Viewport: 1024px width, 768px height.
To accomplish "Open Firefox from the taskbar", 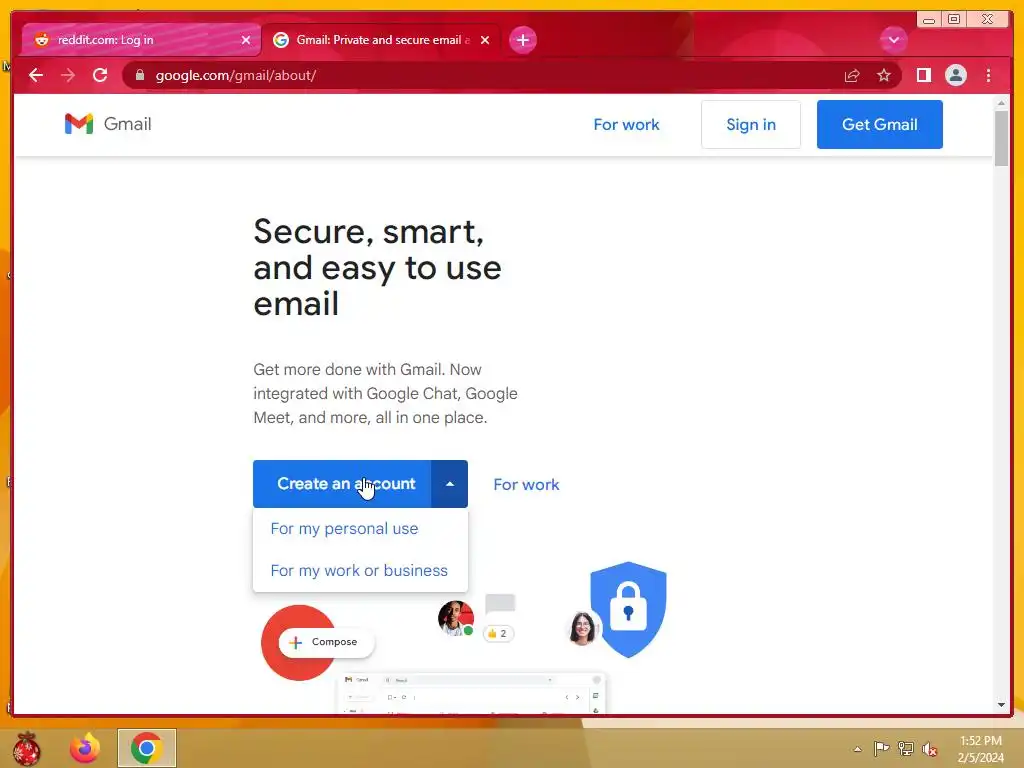I will tap(85, 748).
